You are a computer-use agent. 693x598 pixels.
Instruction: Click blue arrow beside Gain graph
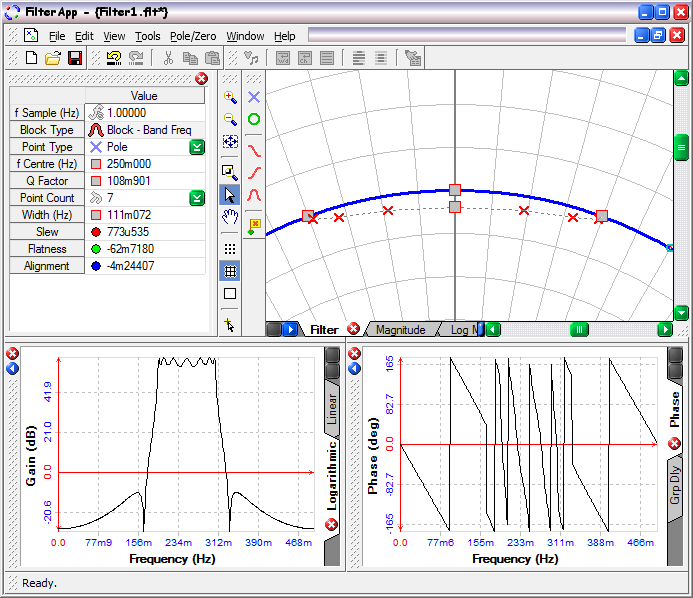[12, 368]
